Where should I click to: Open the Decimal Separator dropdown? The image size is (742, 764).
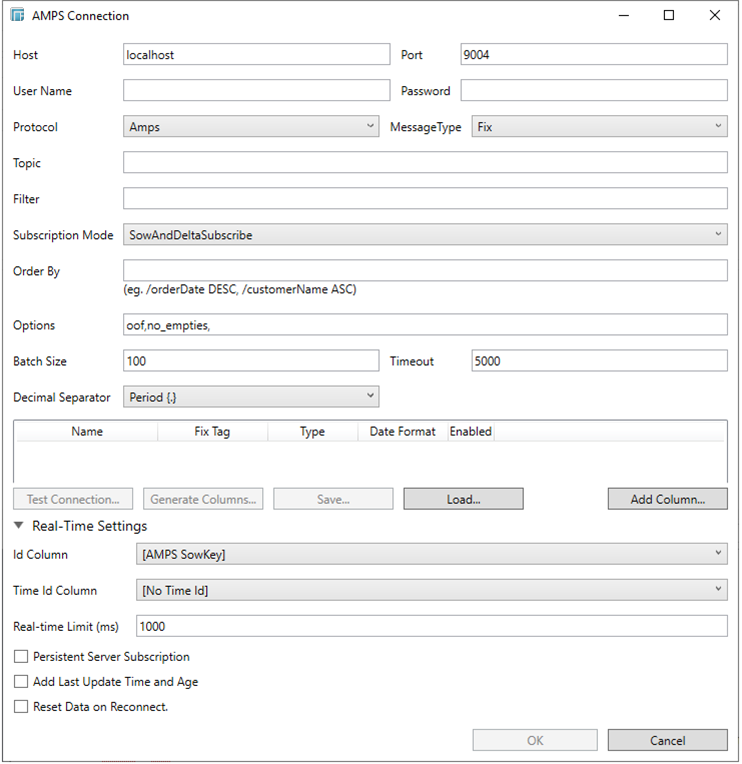coord(250,397)
